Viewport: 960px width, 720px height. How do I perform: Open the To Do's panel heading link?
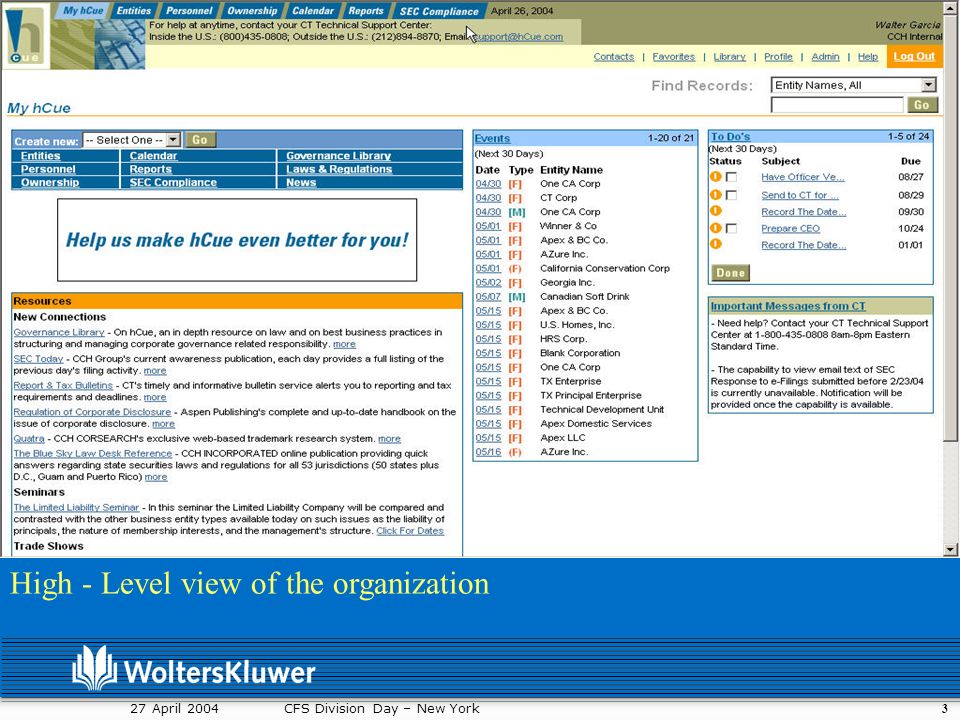click(x=730, y=137)
